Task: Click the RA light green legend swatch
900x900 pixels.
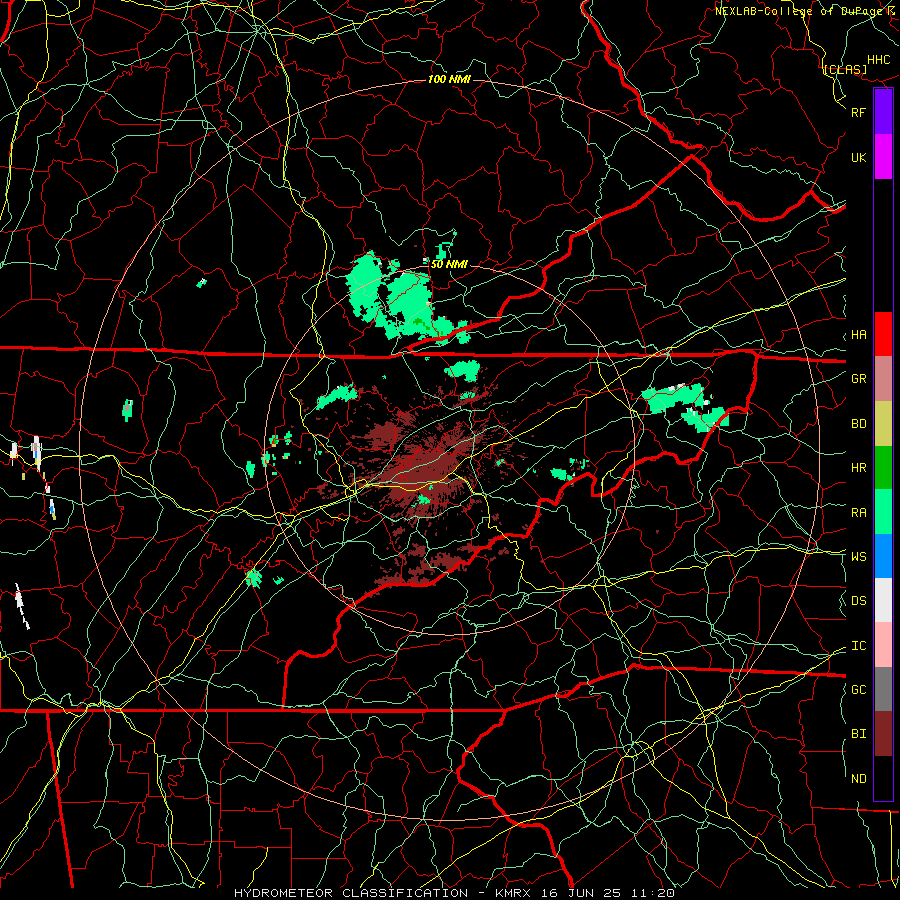Action: pyautogui.click(x=883, y=512)
